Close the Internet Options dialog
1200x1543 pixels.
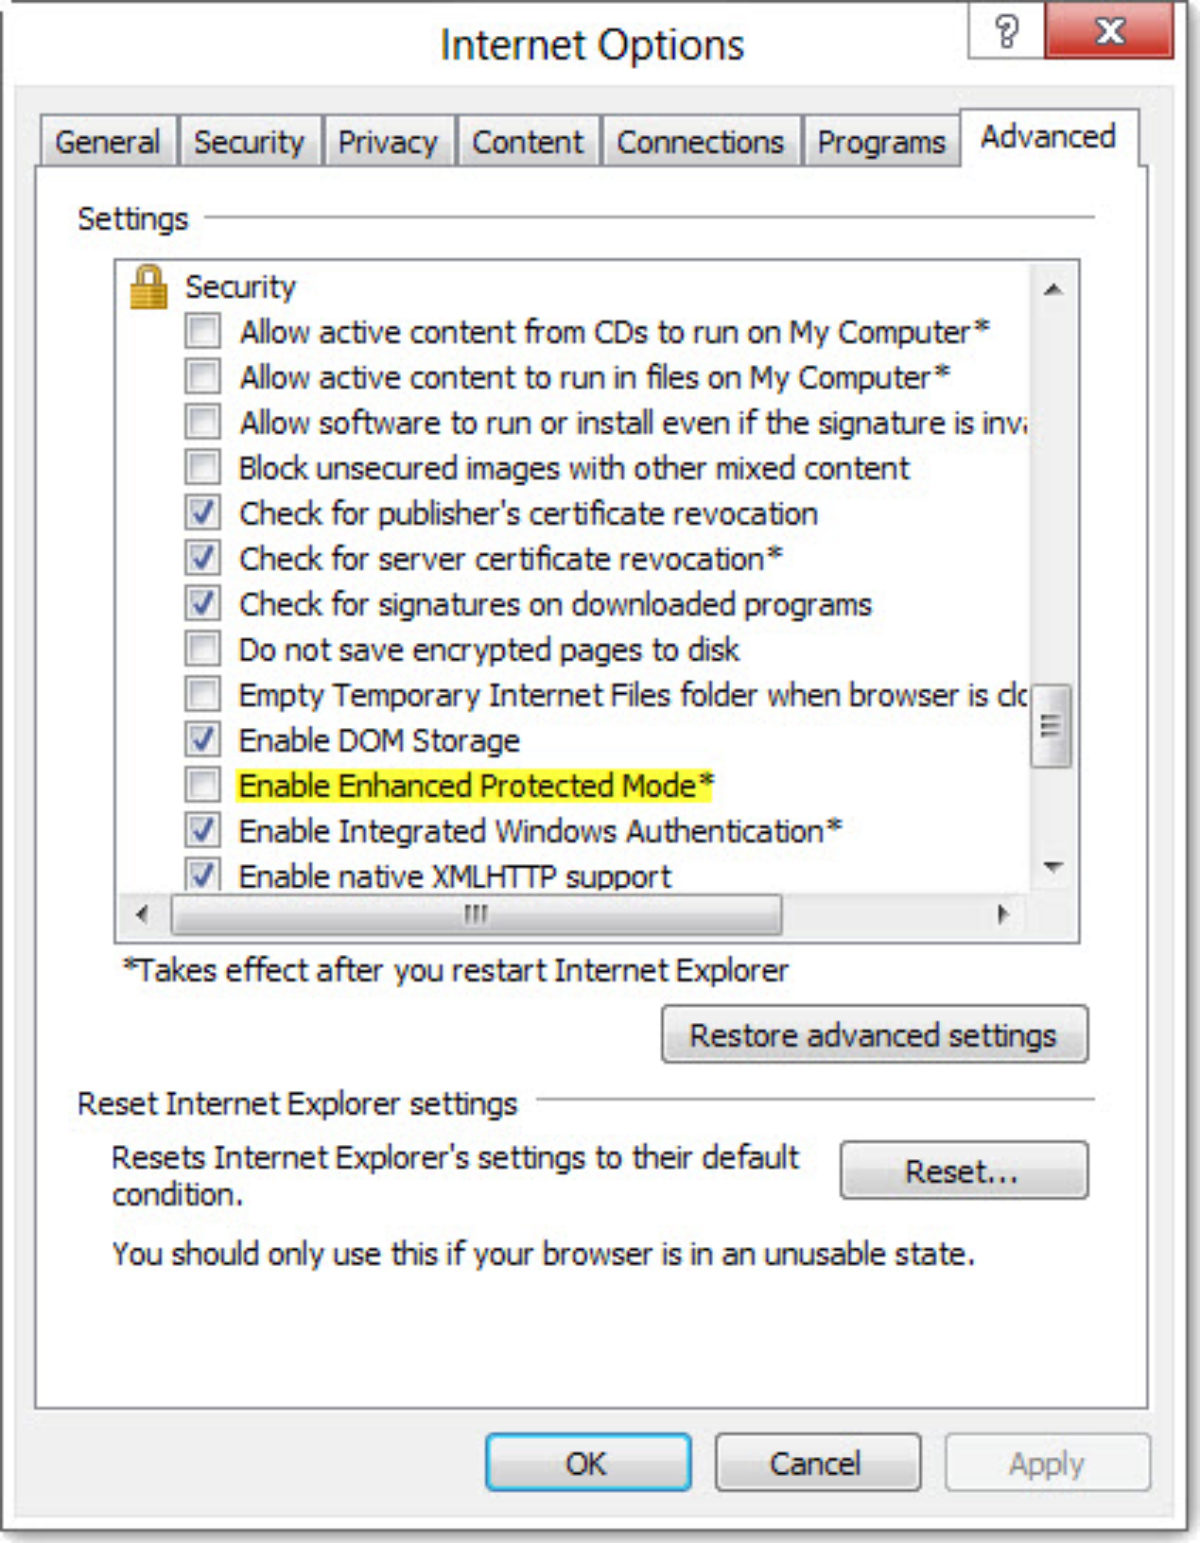(x=1108, y=32)
